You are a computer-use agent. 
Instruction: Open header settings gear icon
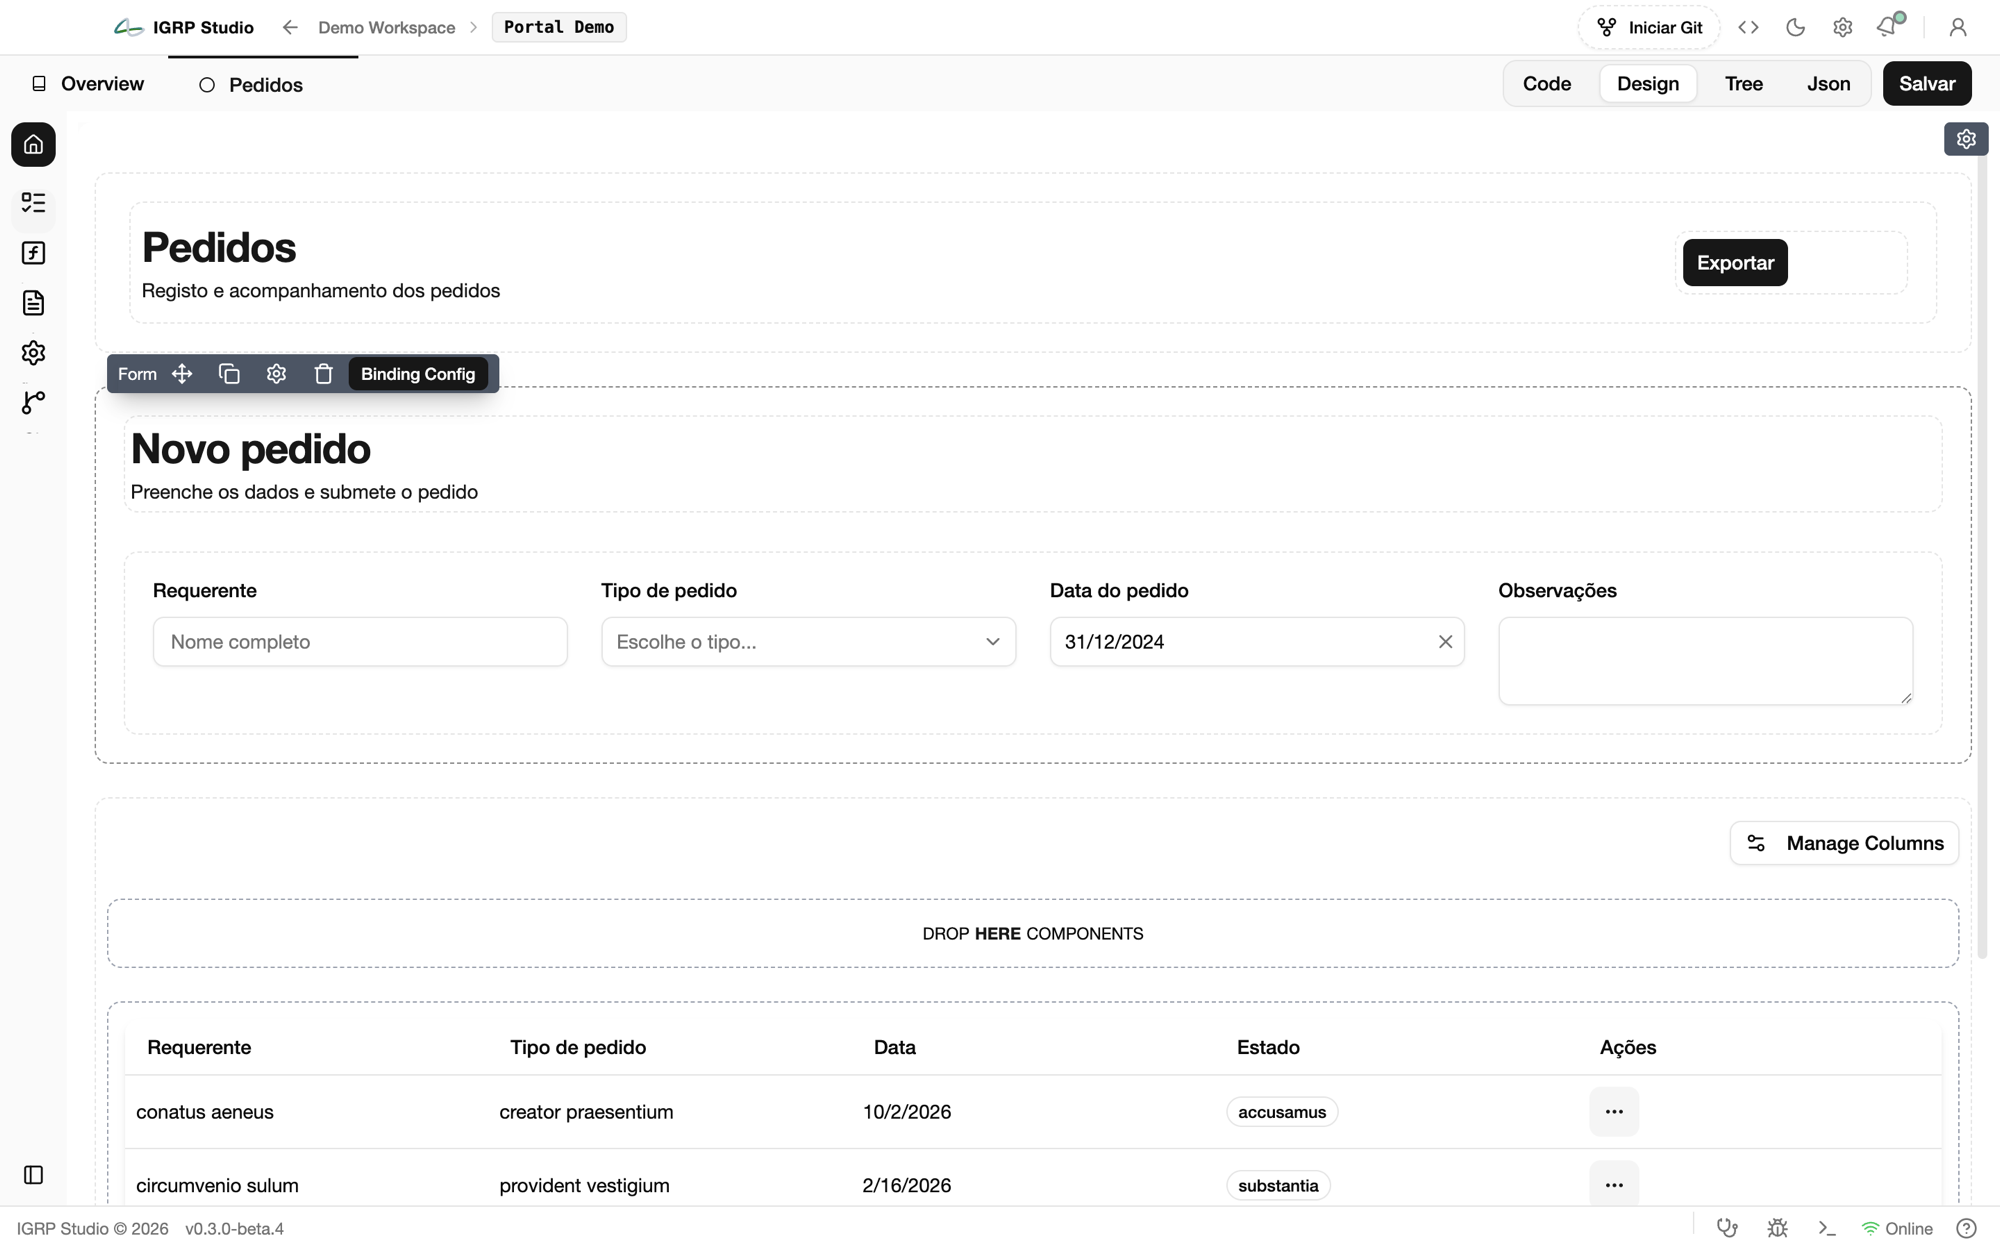[1842, 27]
